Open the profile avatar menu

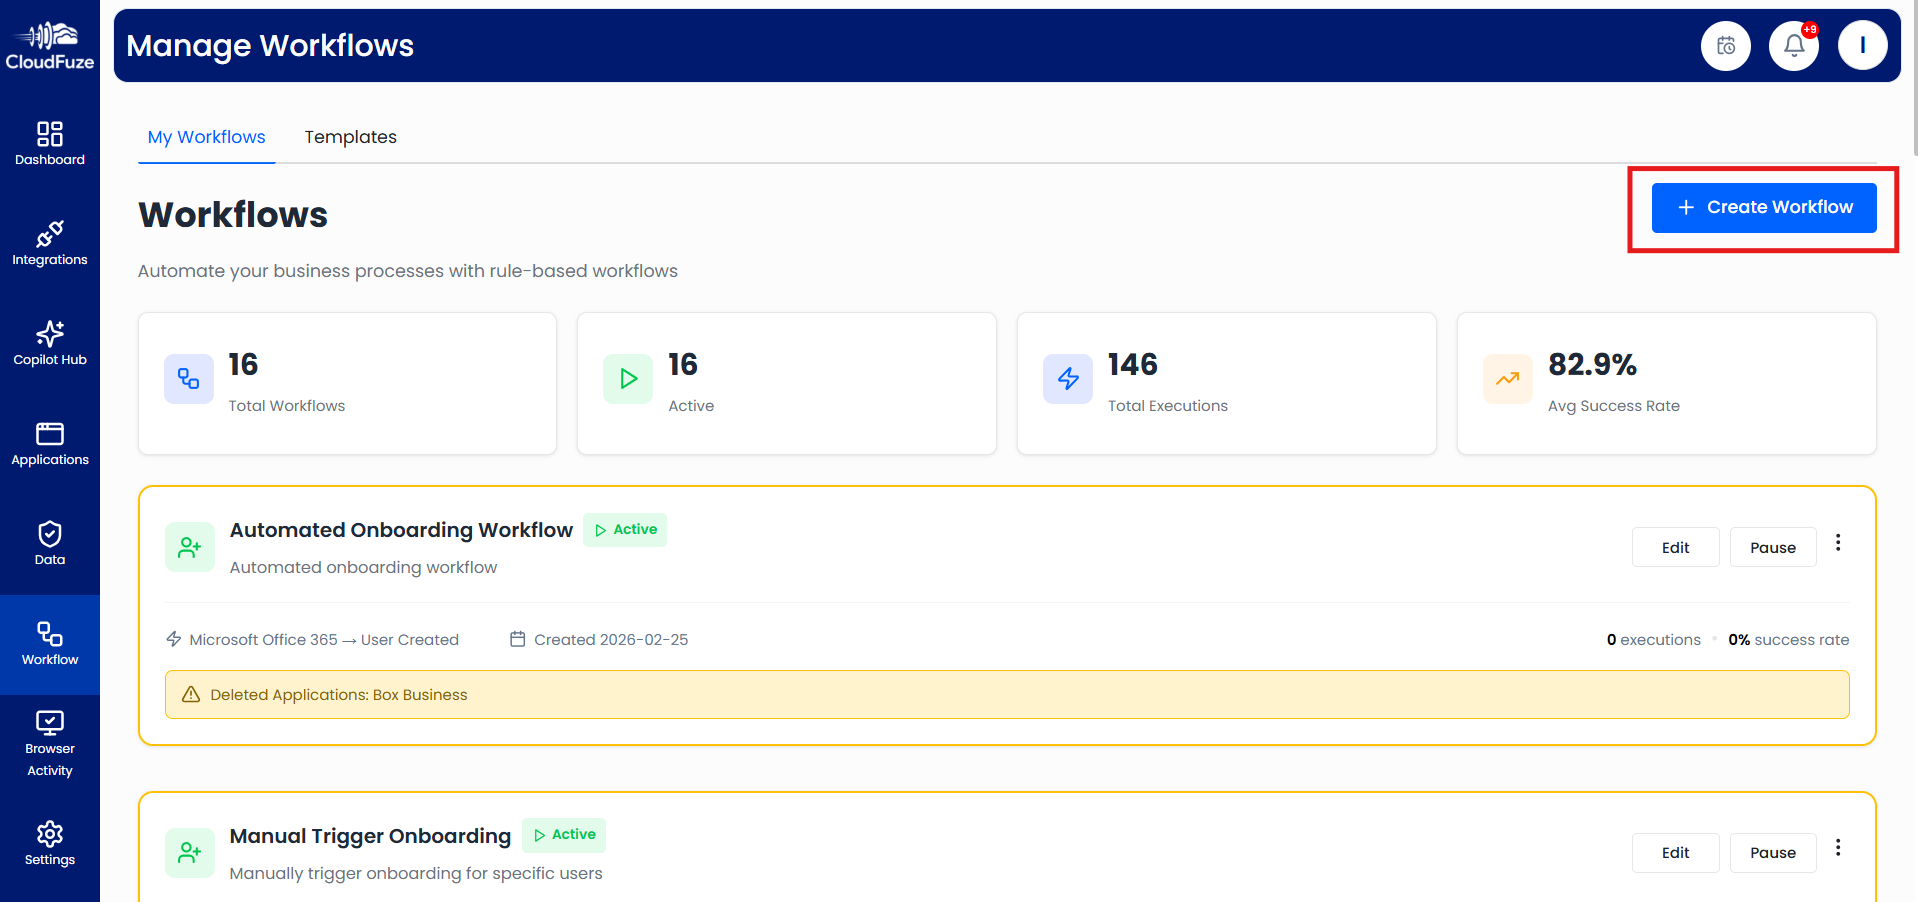pos(1862,45)
